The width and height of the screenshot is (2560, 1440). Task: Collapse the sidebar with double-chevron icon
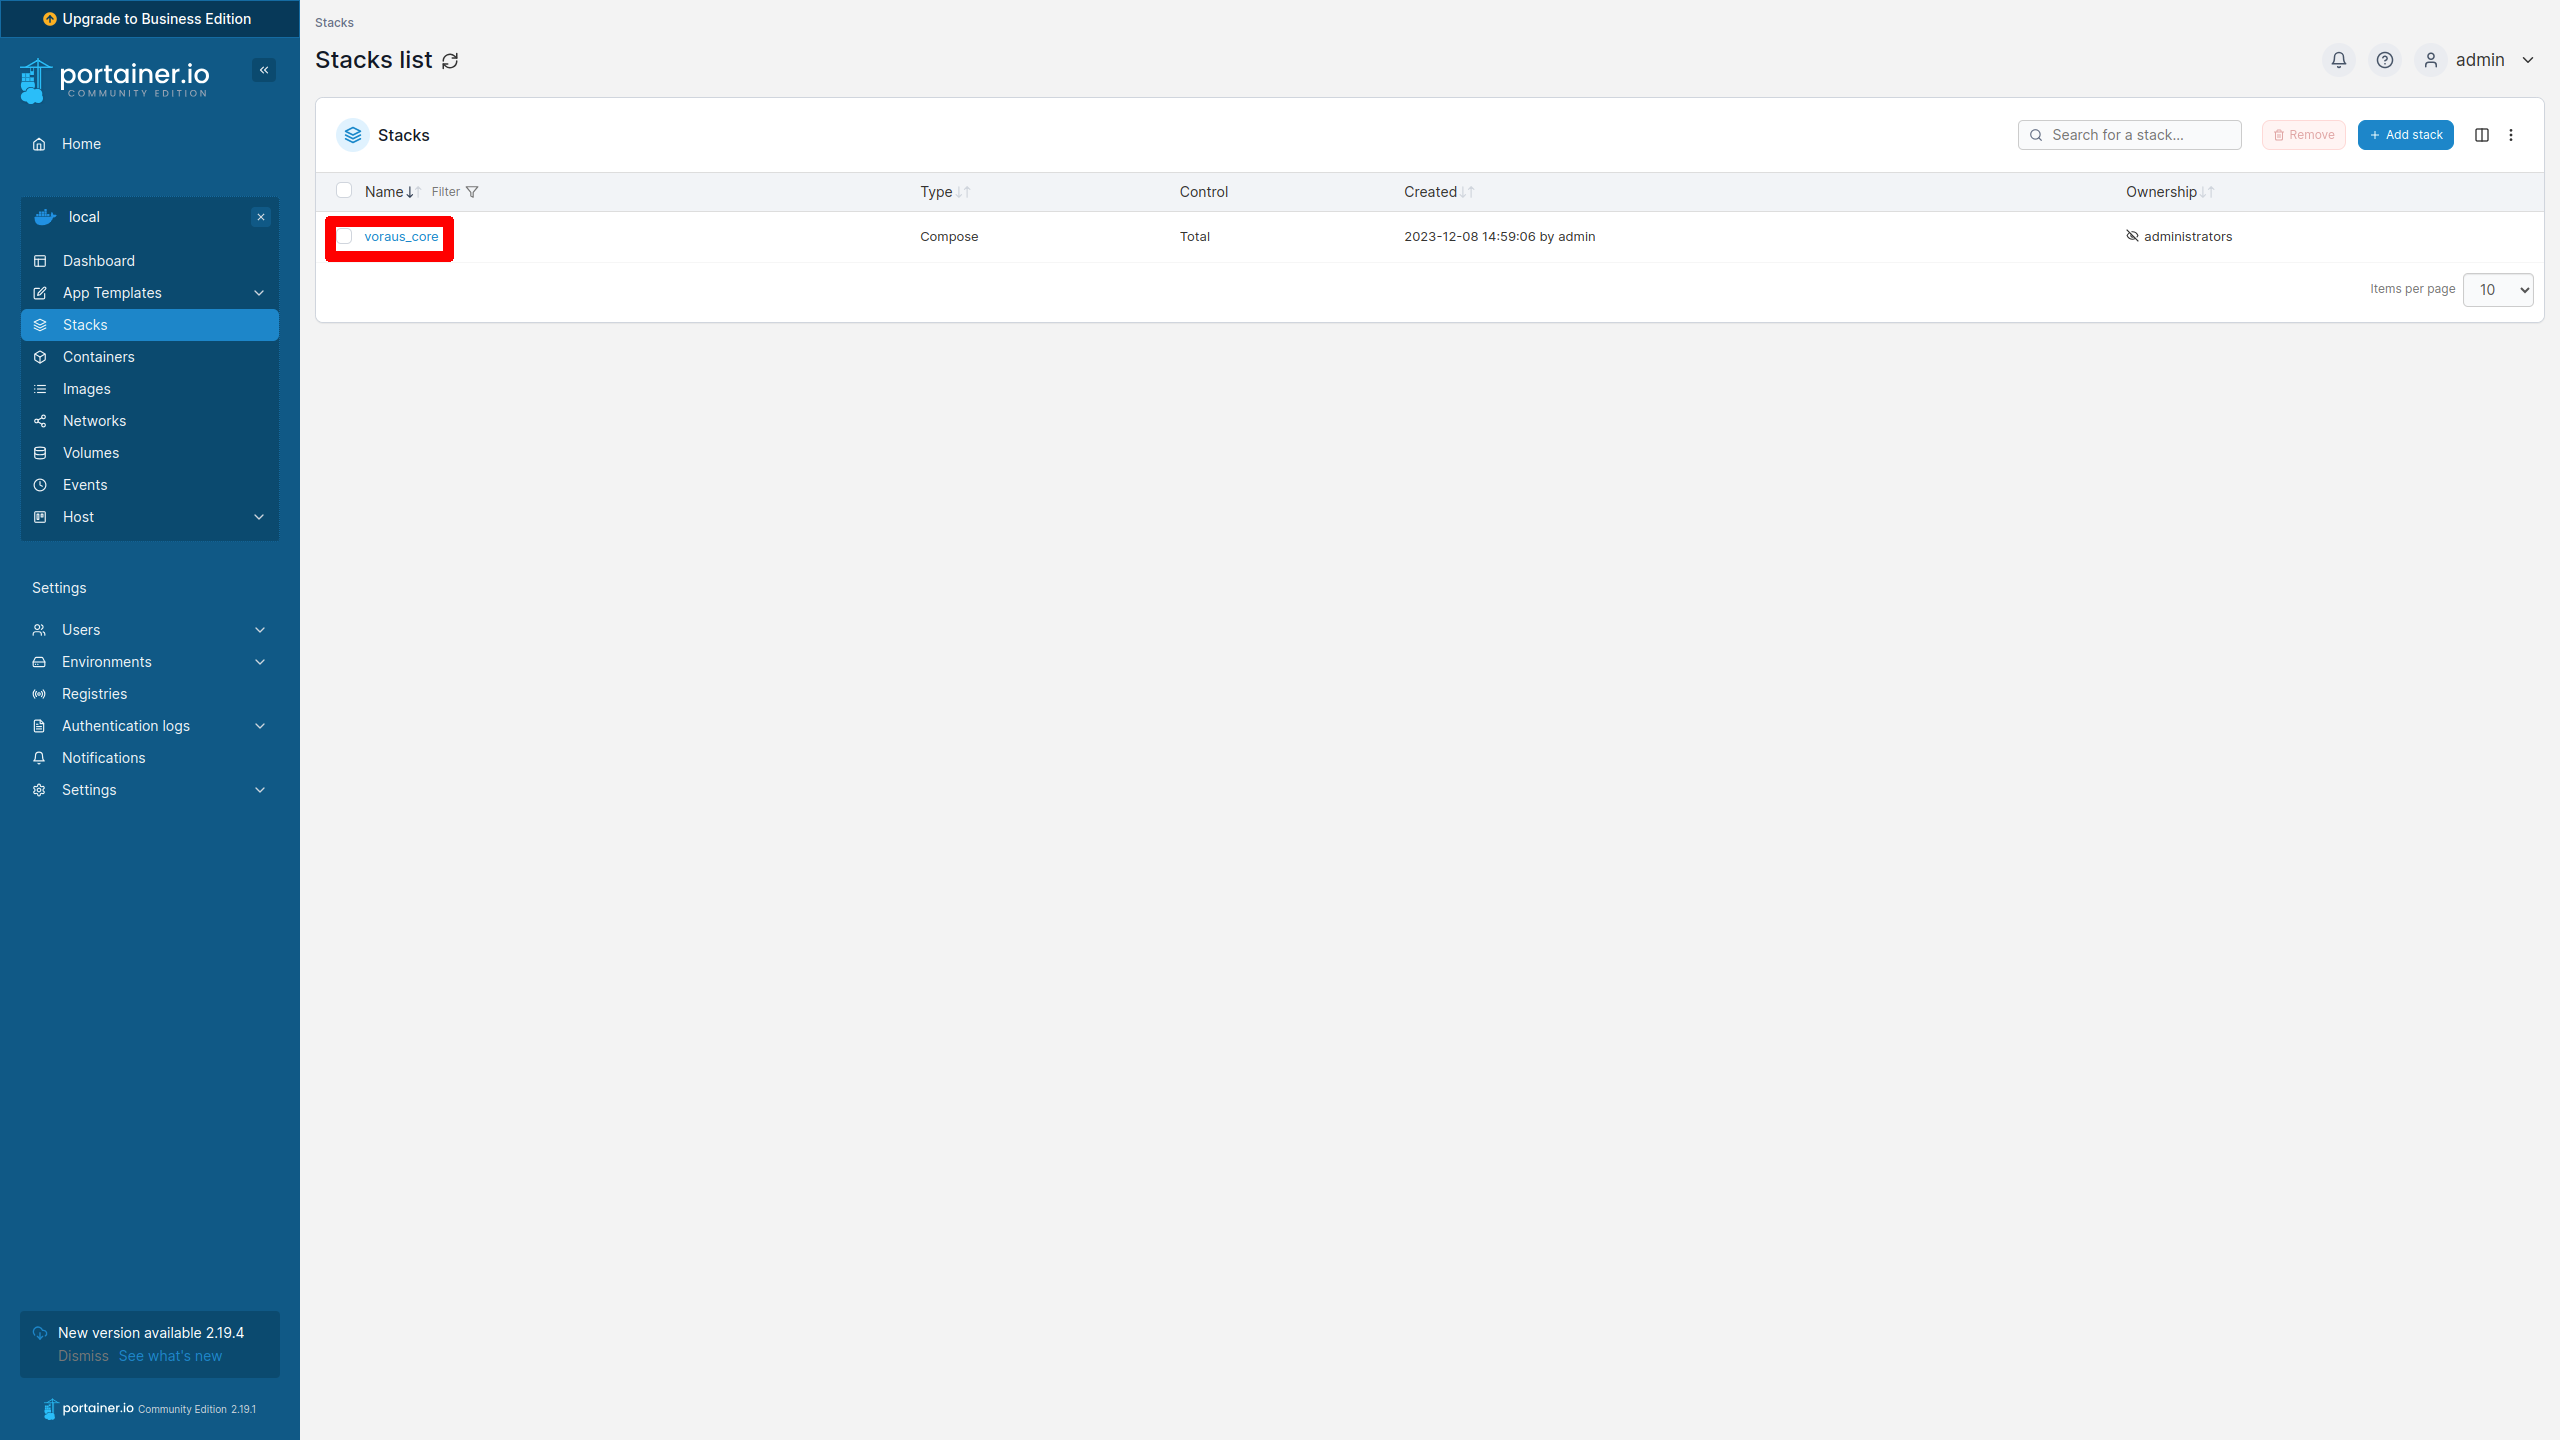(x=264, y=70)
